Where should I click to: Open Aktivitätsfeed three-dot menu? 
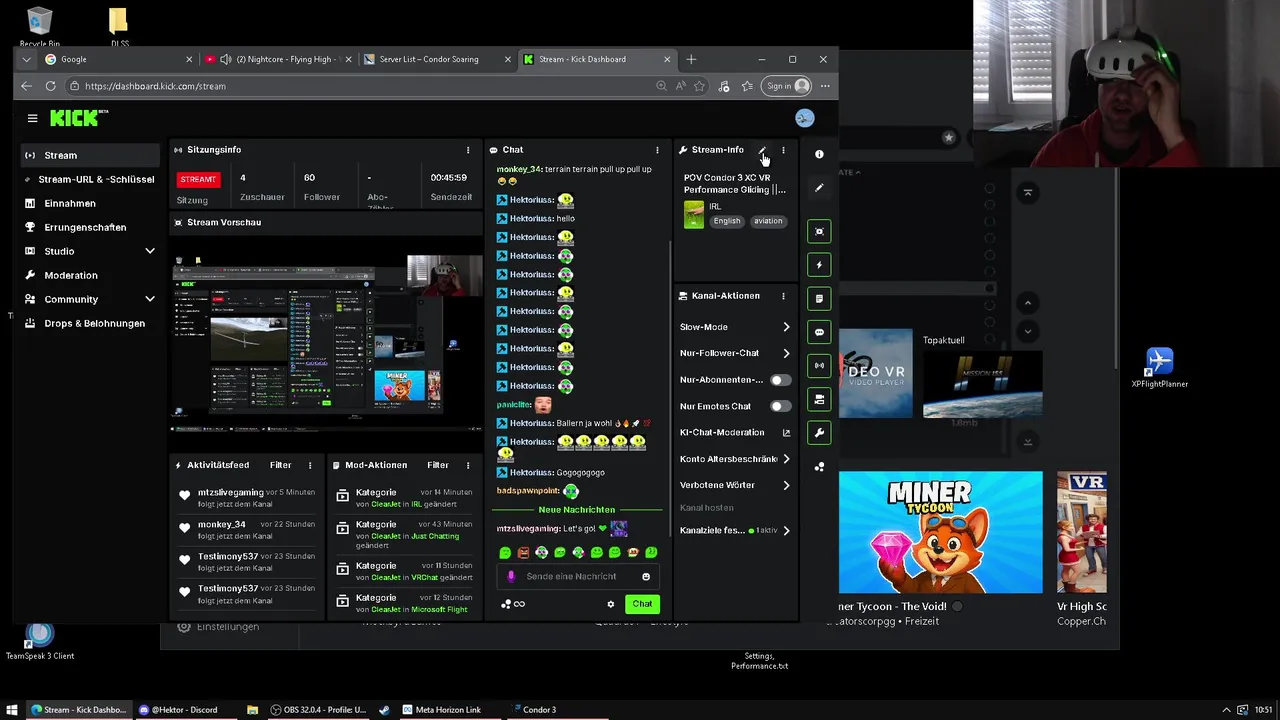[310, 465]
